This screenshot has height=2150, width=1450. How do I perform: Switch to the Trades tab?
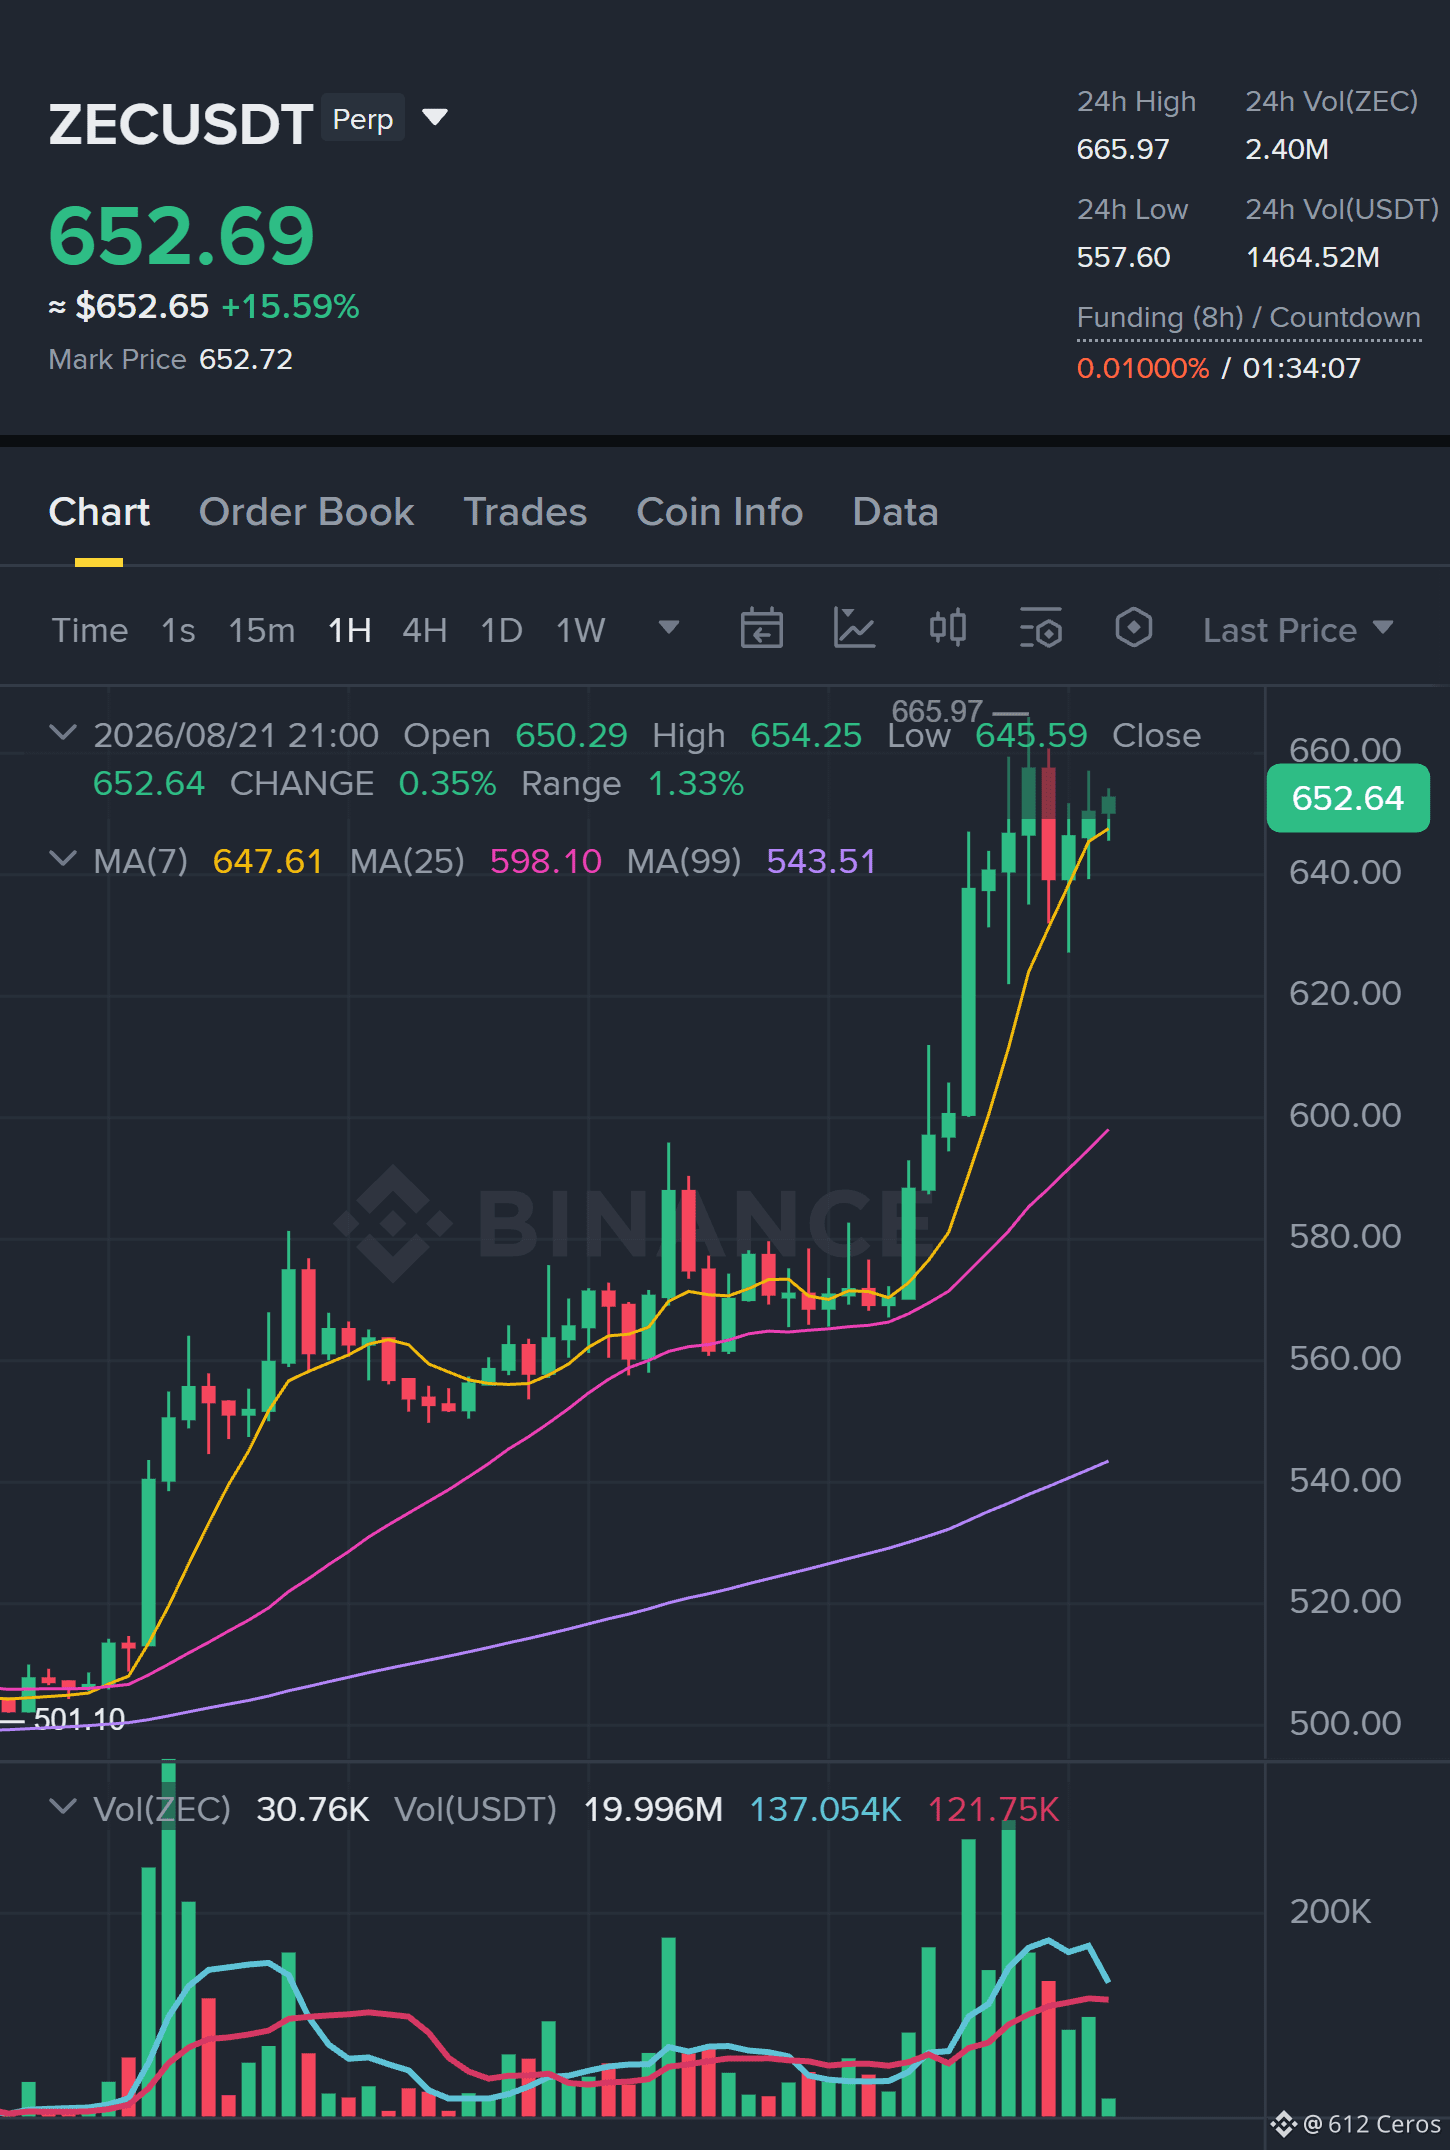(525, 512)
